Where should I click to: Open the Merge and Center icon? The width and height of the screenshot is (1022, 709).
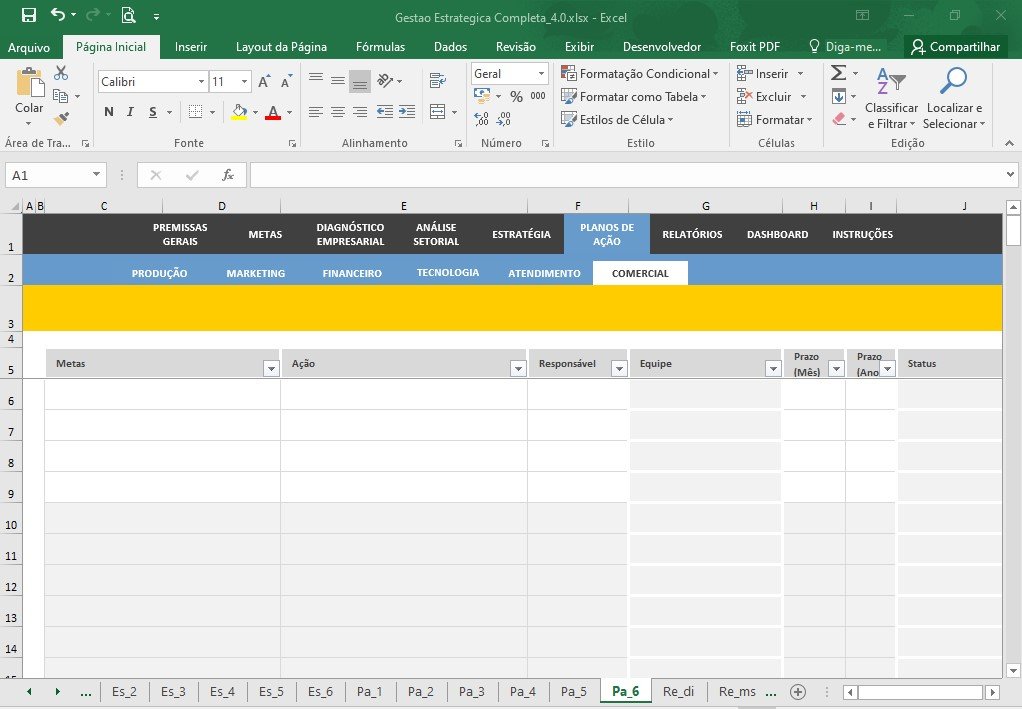coord(437,112)
